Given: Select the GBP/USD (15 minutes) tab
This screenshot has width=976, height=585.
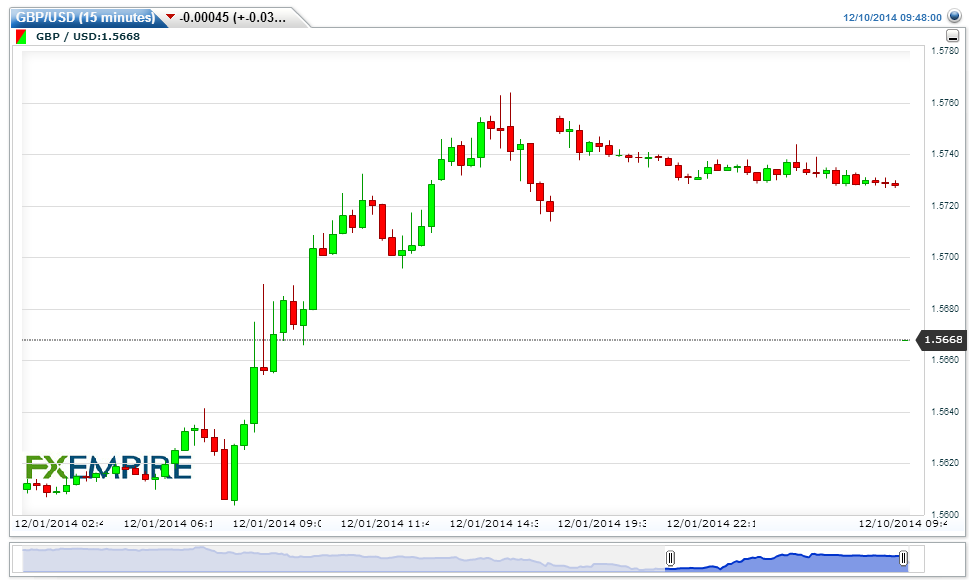Looking at the screenshot, I should tap(85, 17).
